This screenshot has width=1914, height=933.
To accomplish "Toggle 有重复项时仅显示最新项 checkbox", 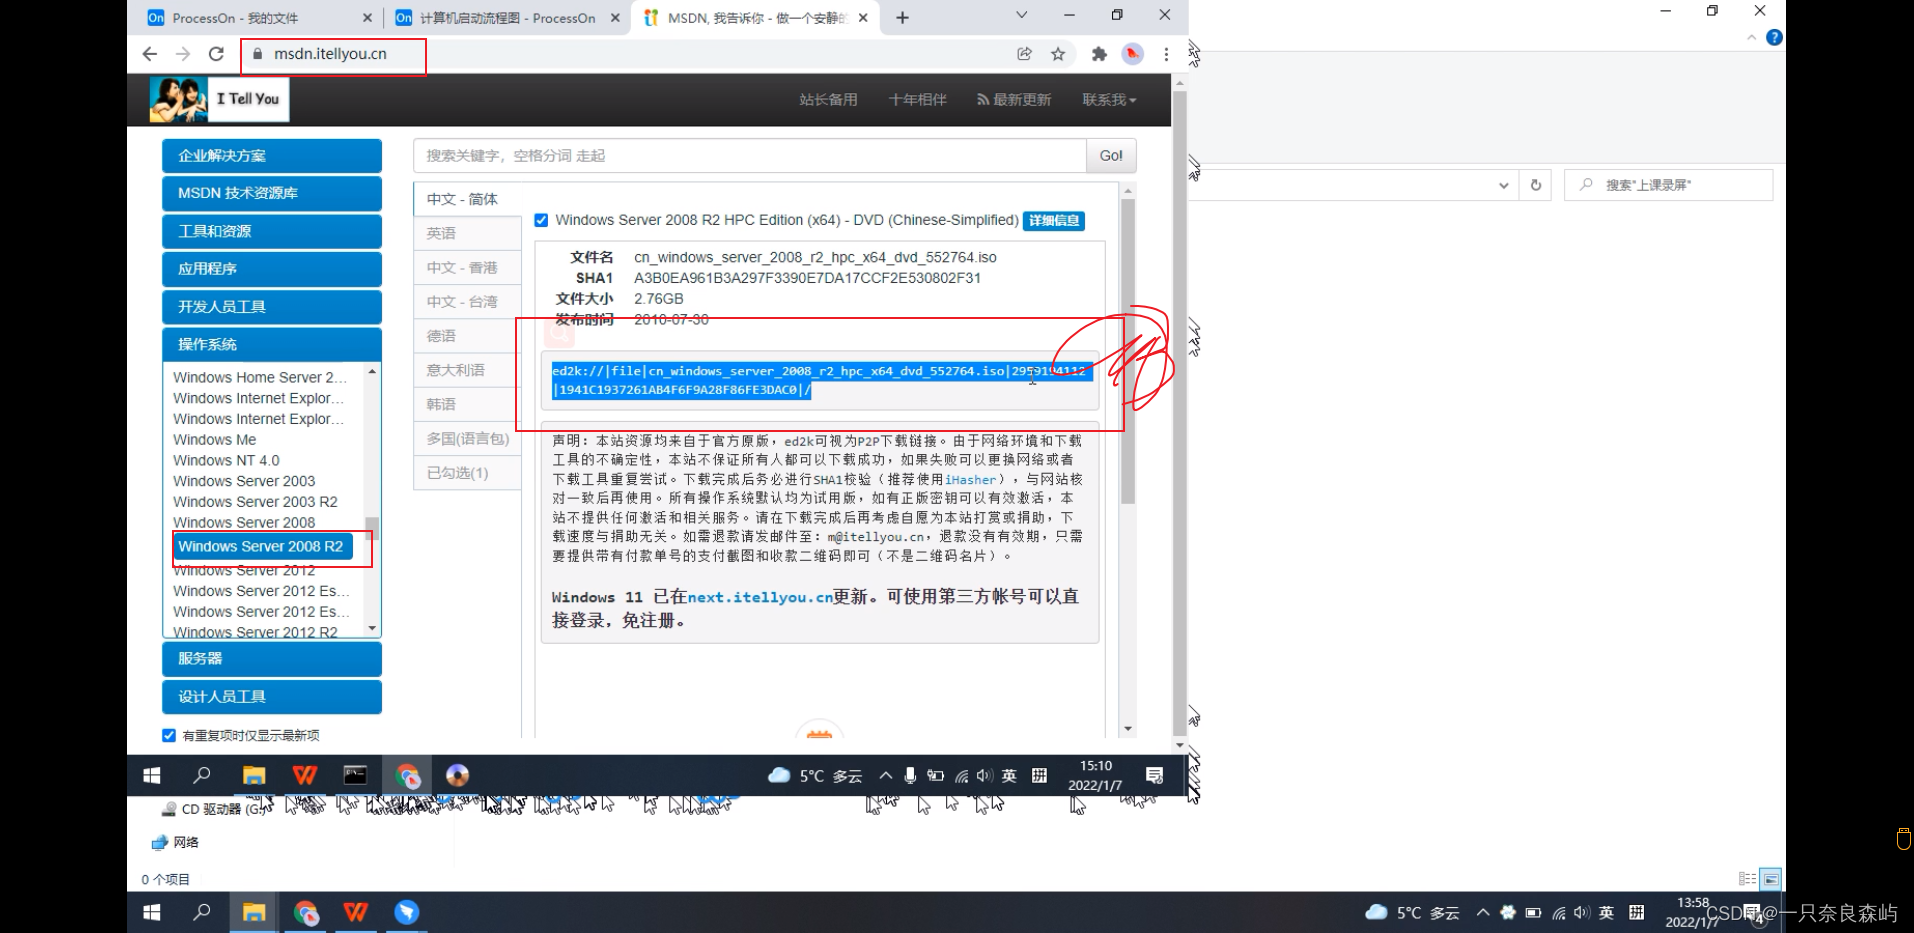I will point(169,735).
